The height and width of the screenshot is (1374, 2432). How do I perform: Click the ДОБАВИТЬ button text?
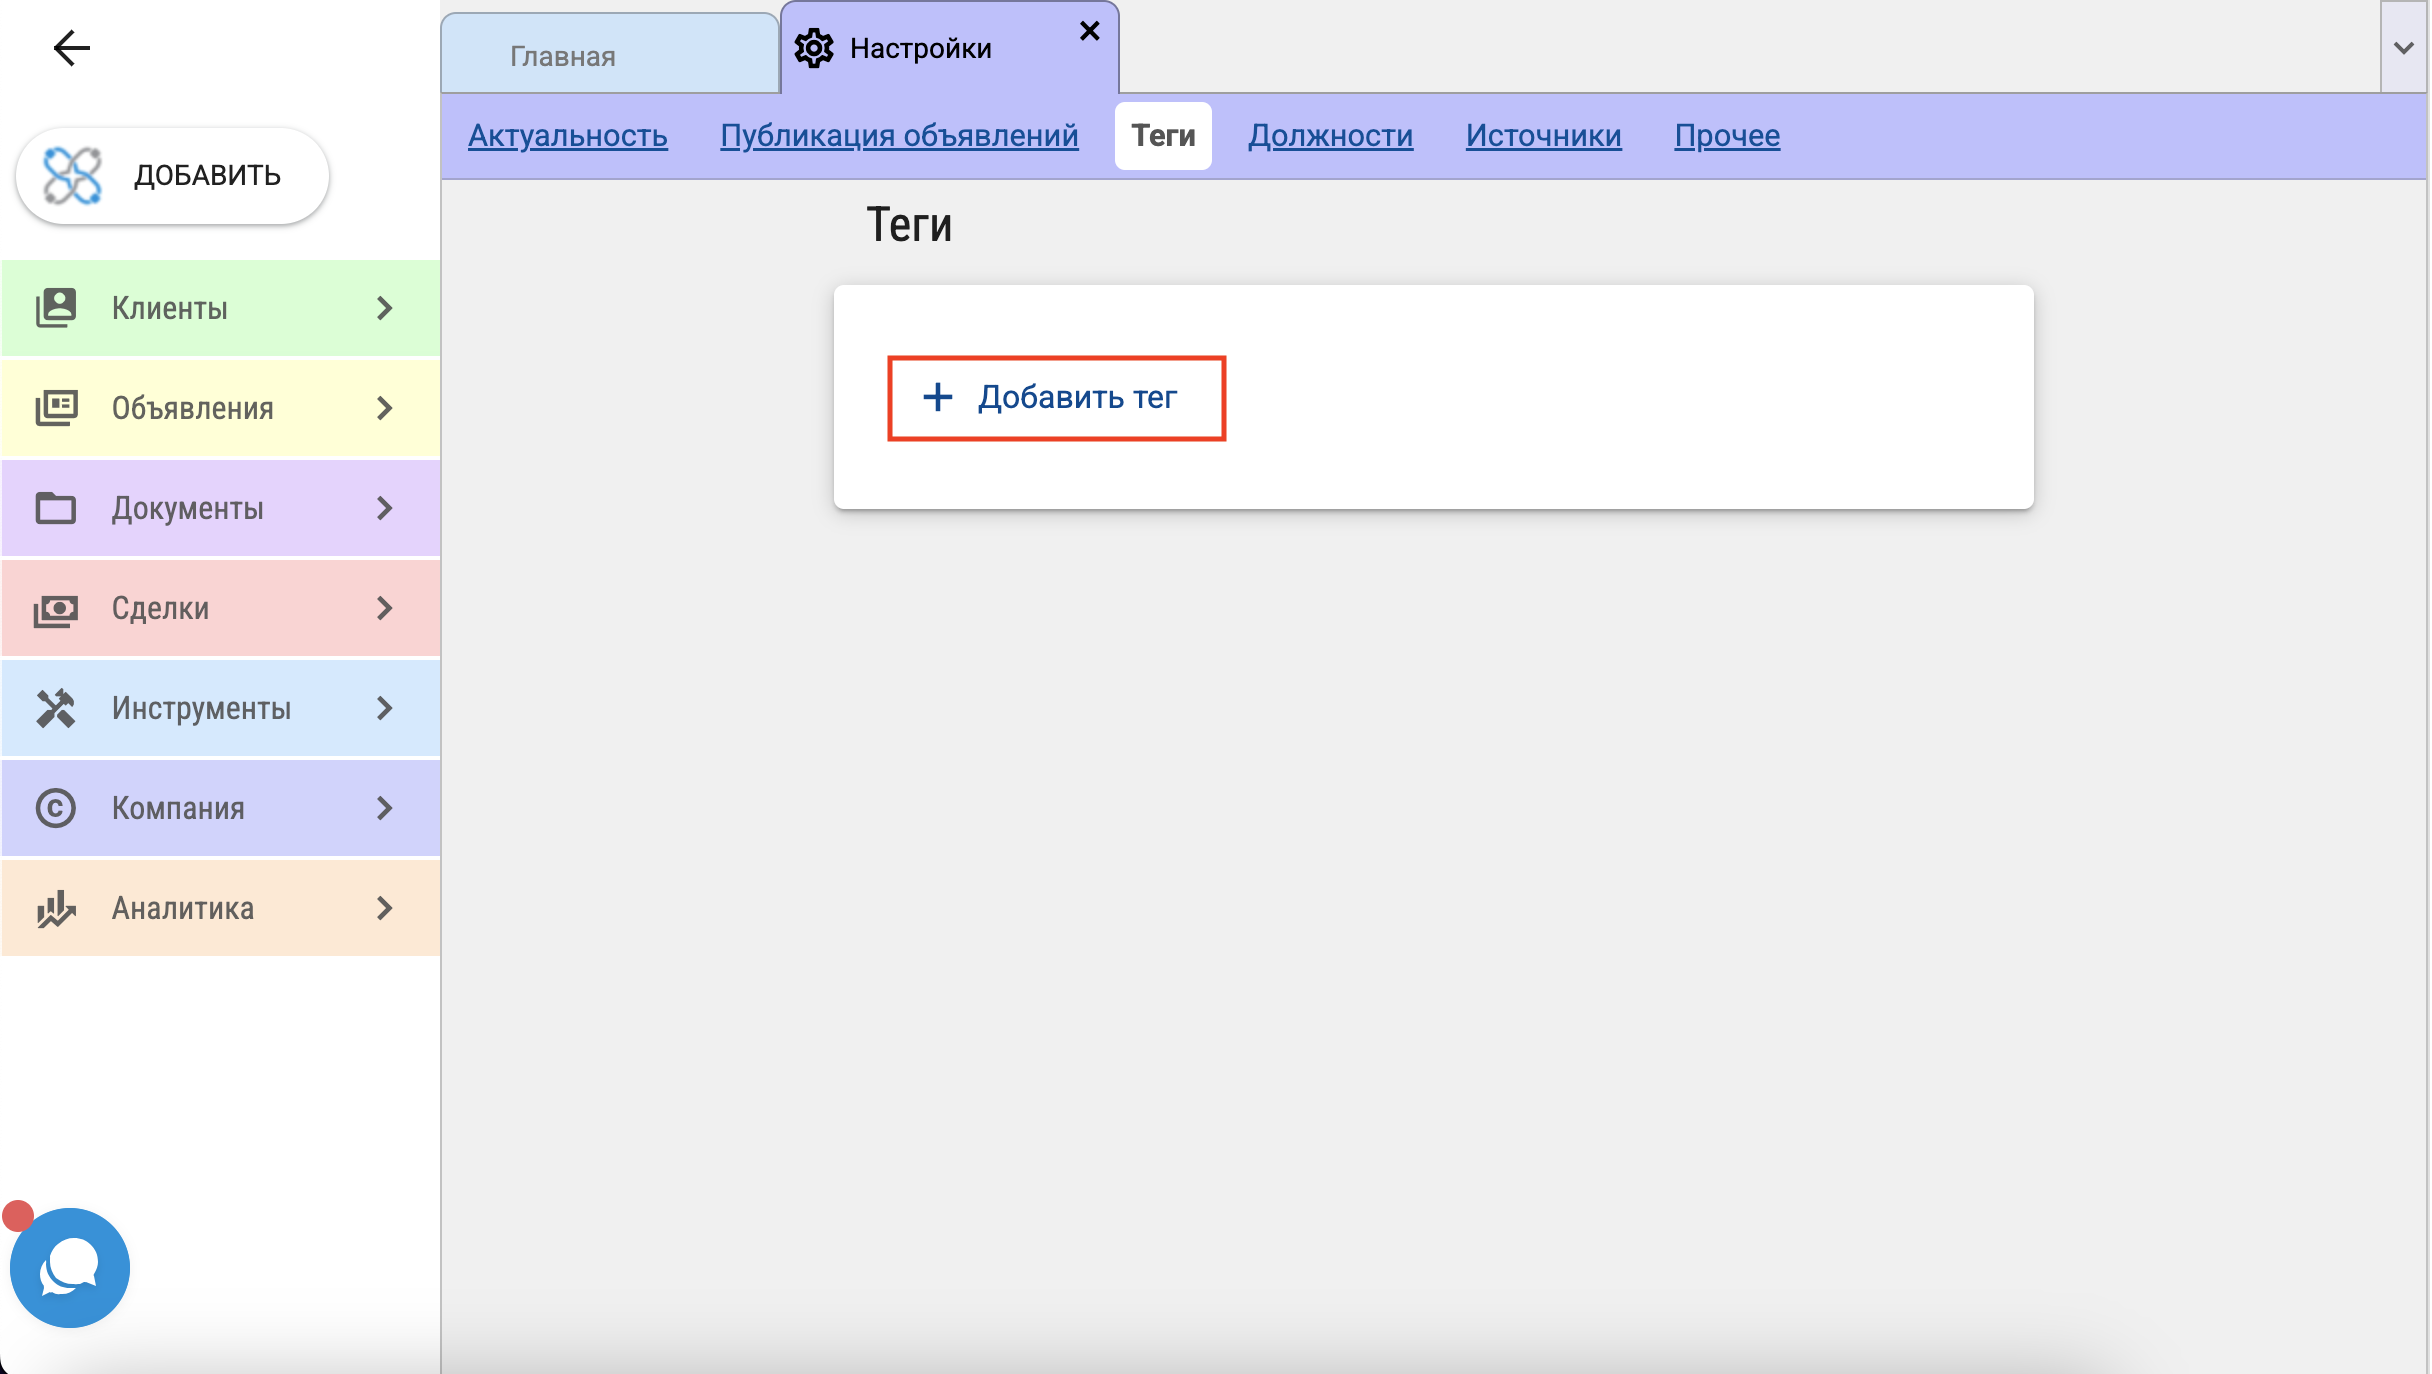pos(208,176)
